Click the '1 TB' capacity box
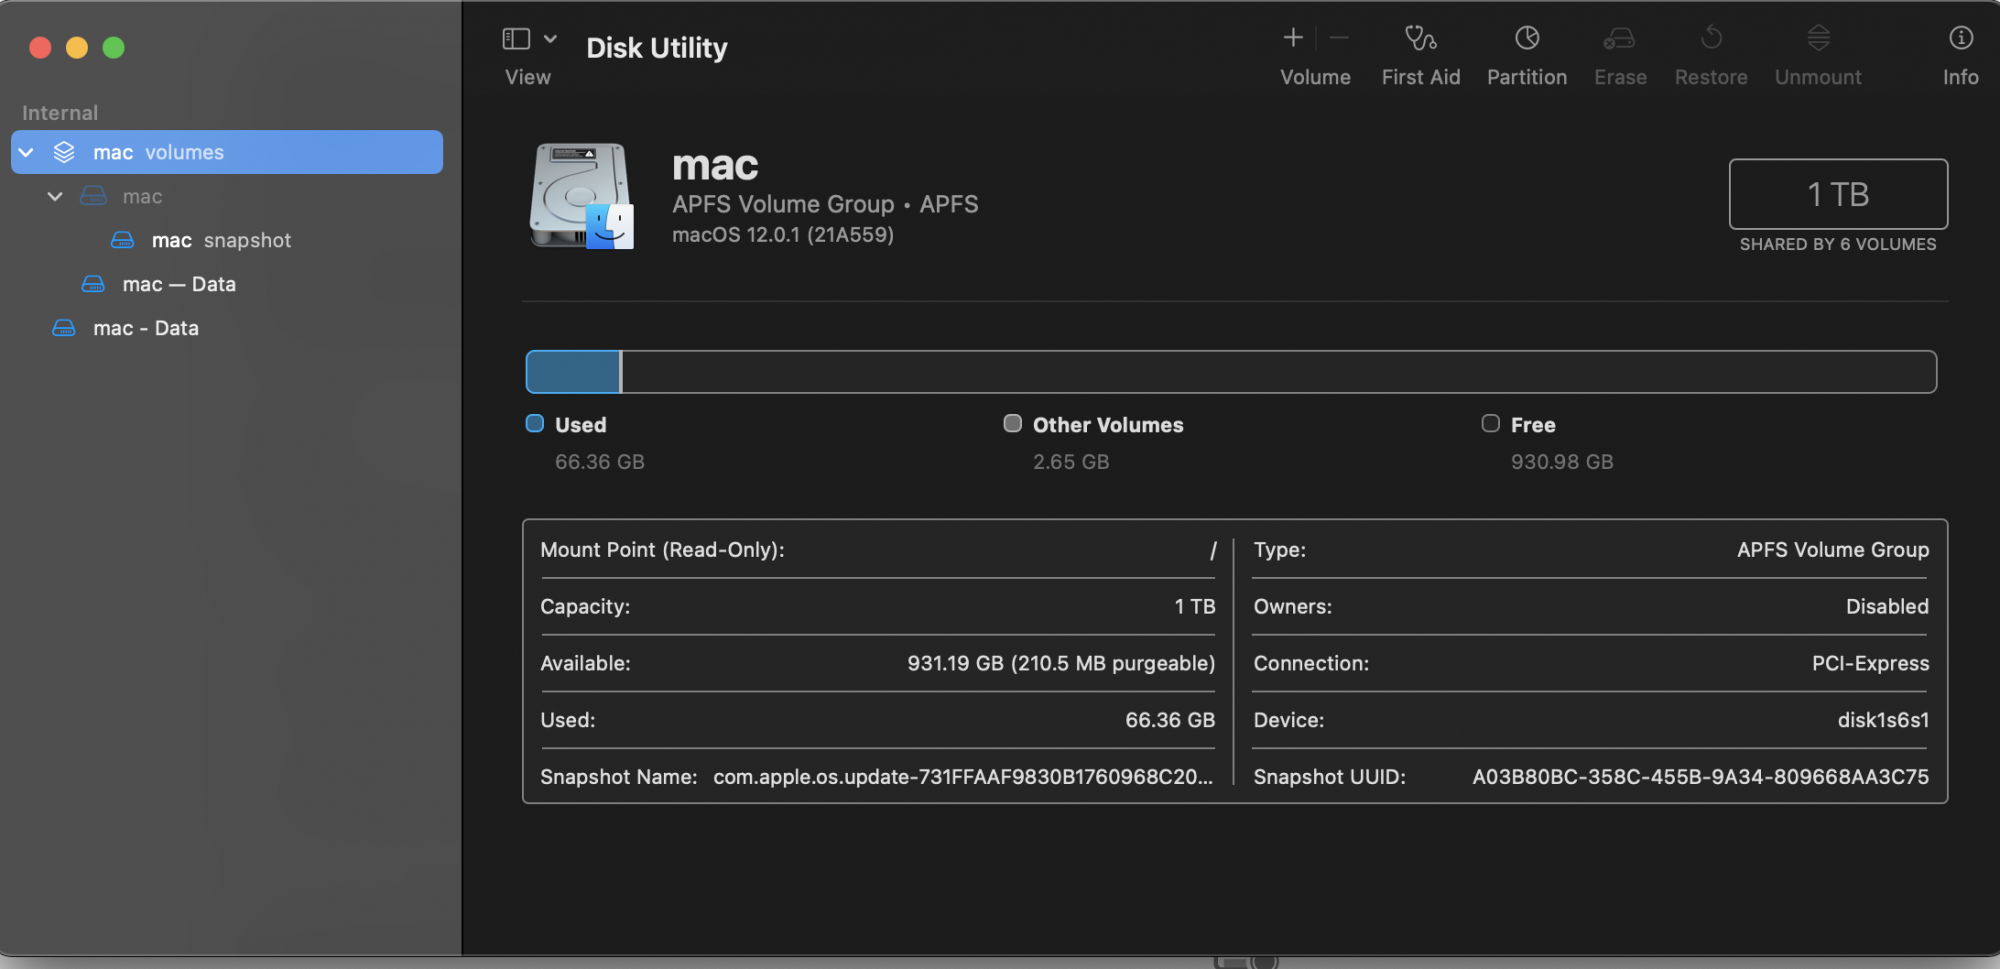The height and width of the screenshot is (969, 2000). (1838, 194)
